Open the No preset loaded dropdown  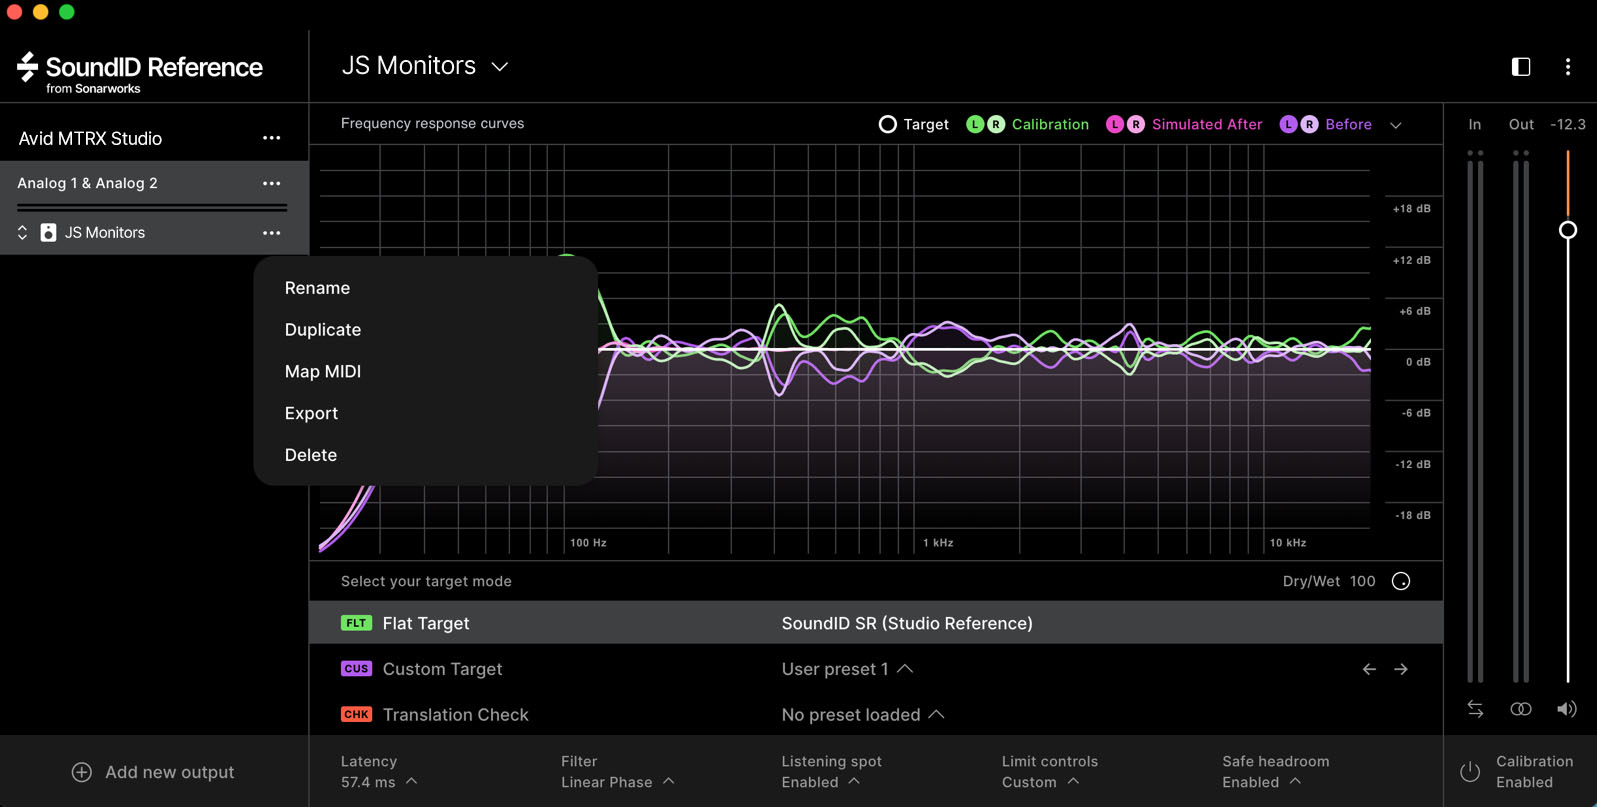[863, 714]
